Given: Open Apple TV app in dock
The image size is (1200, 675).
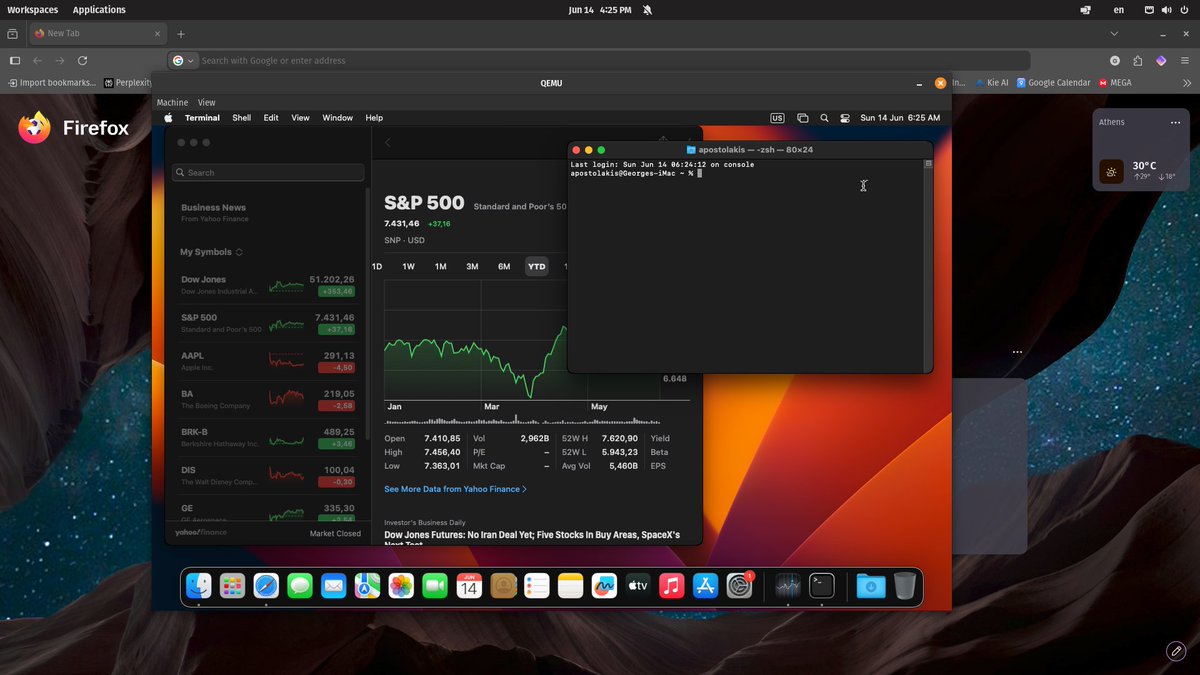Looking at the screenshot, I should point(638,586).
